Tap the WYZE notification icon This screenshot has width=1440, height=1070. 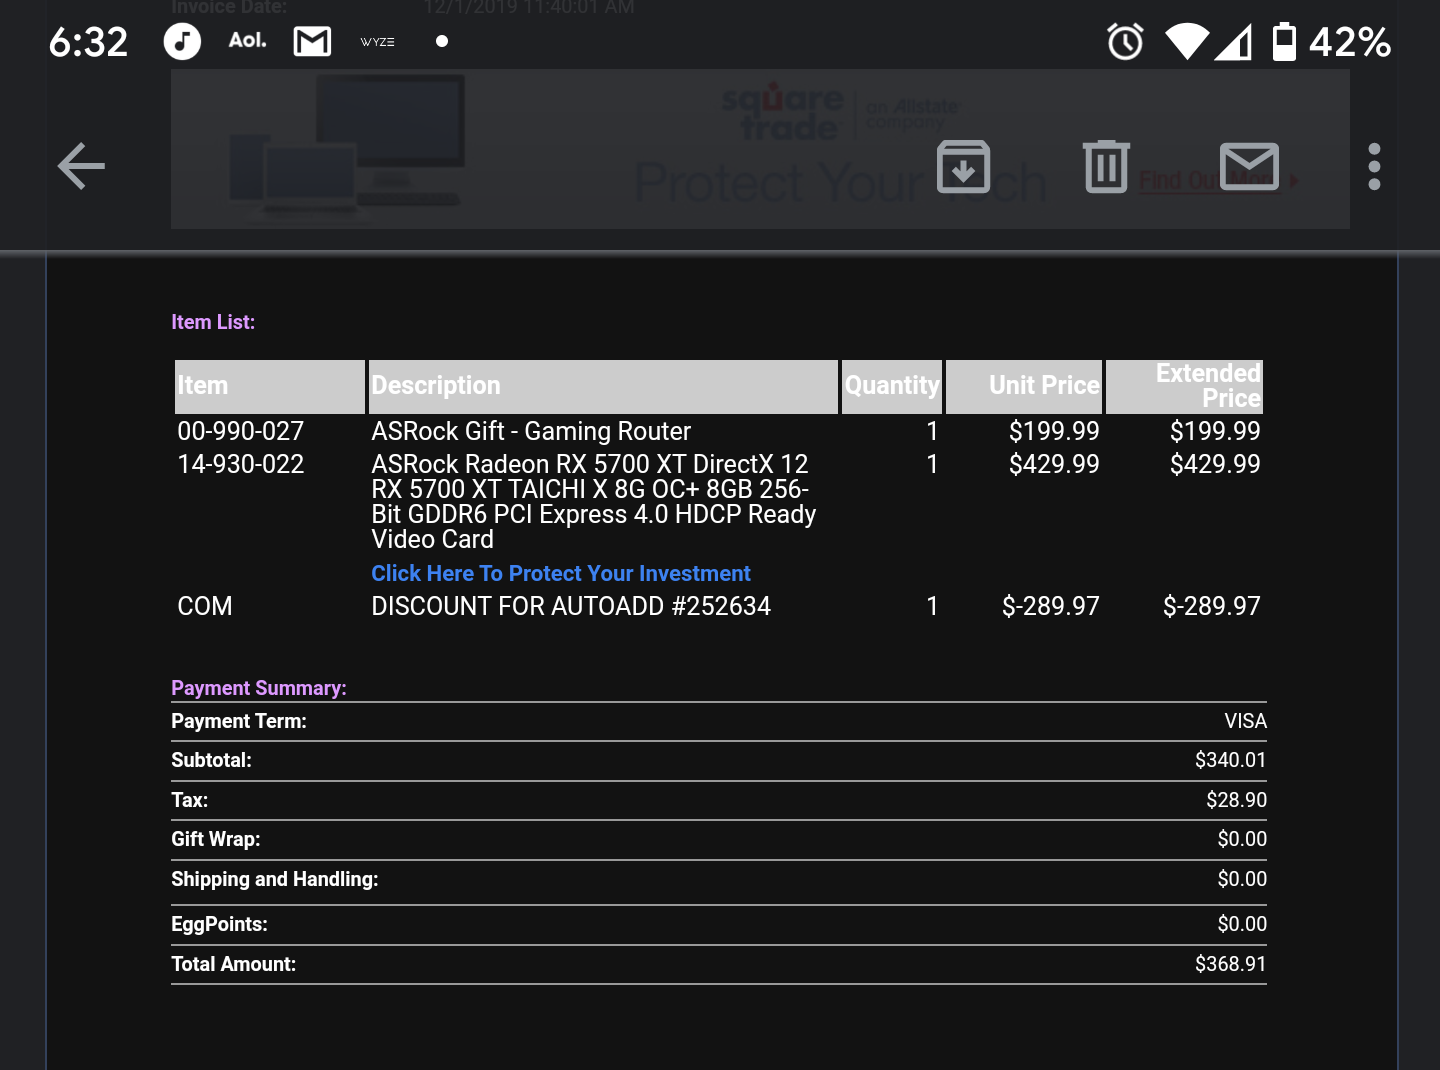[377, 42]
